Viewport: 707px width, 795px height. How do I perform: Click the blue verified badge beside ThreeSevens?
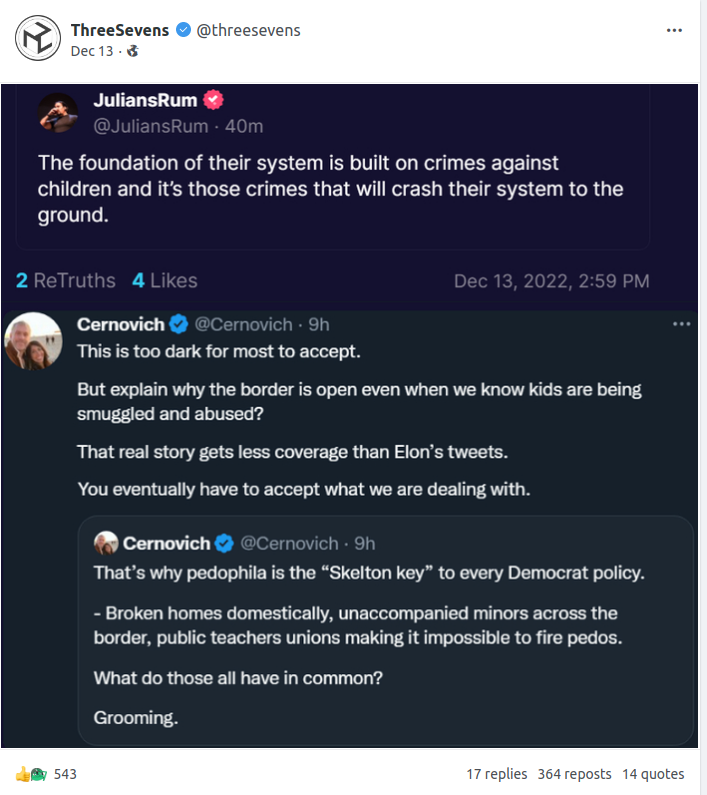(183, 30)
